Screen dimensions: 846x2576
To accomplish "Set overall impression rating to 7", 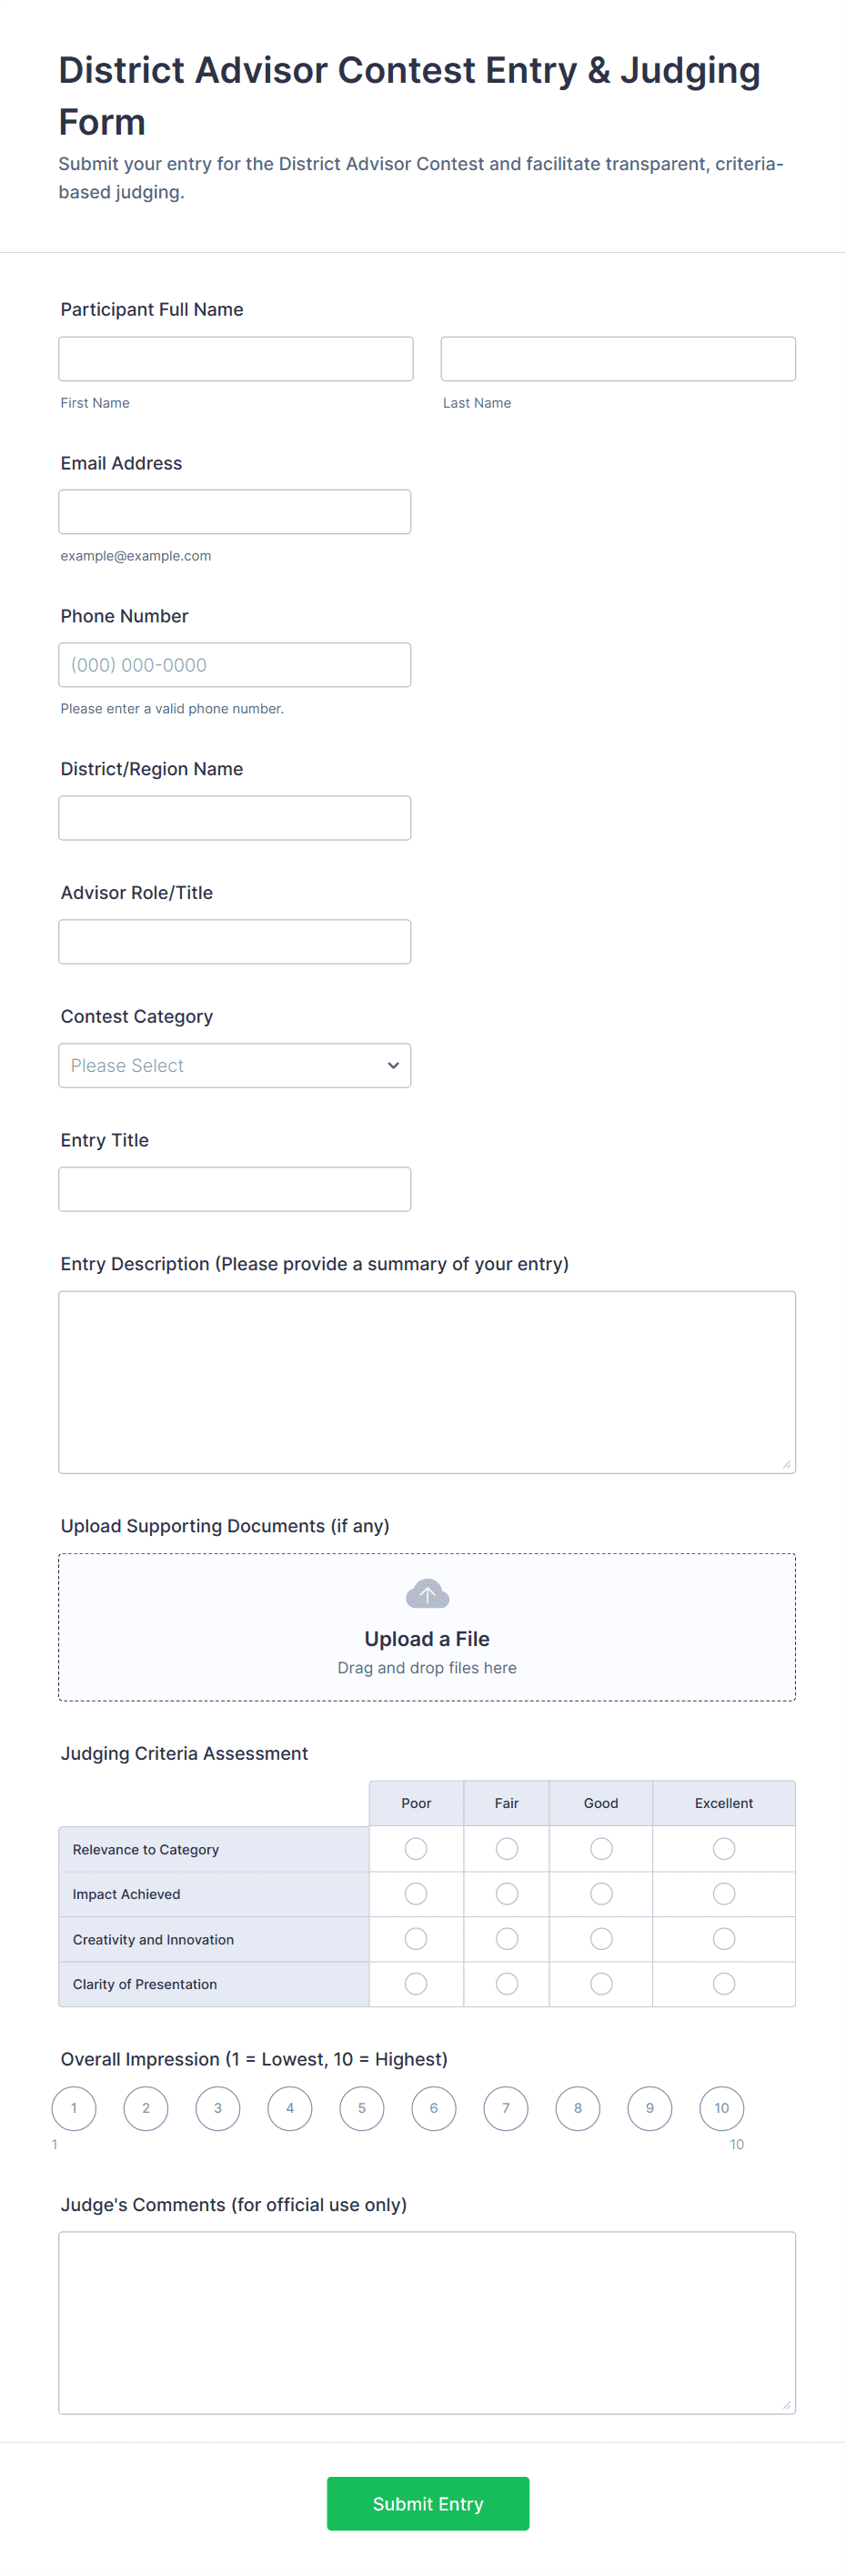I will [x=505, y=2108].
